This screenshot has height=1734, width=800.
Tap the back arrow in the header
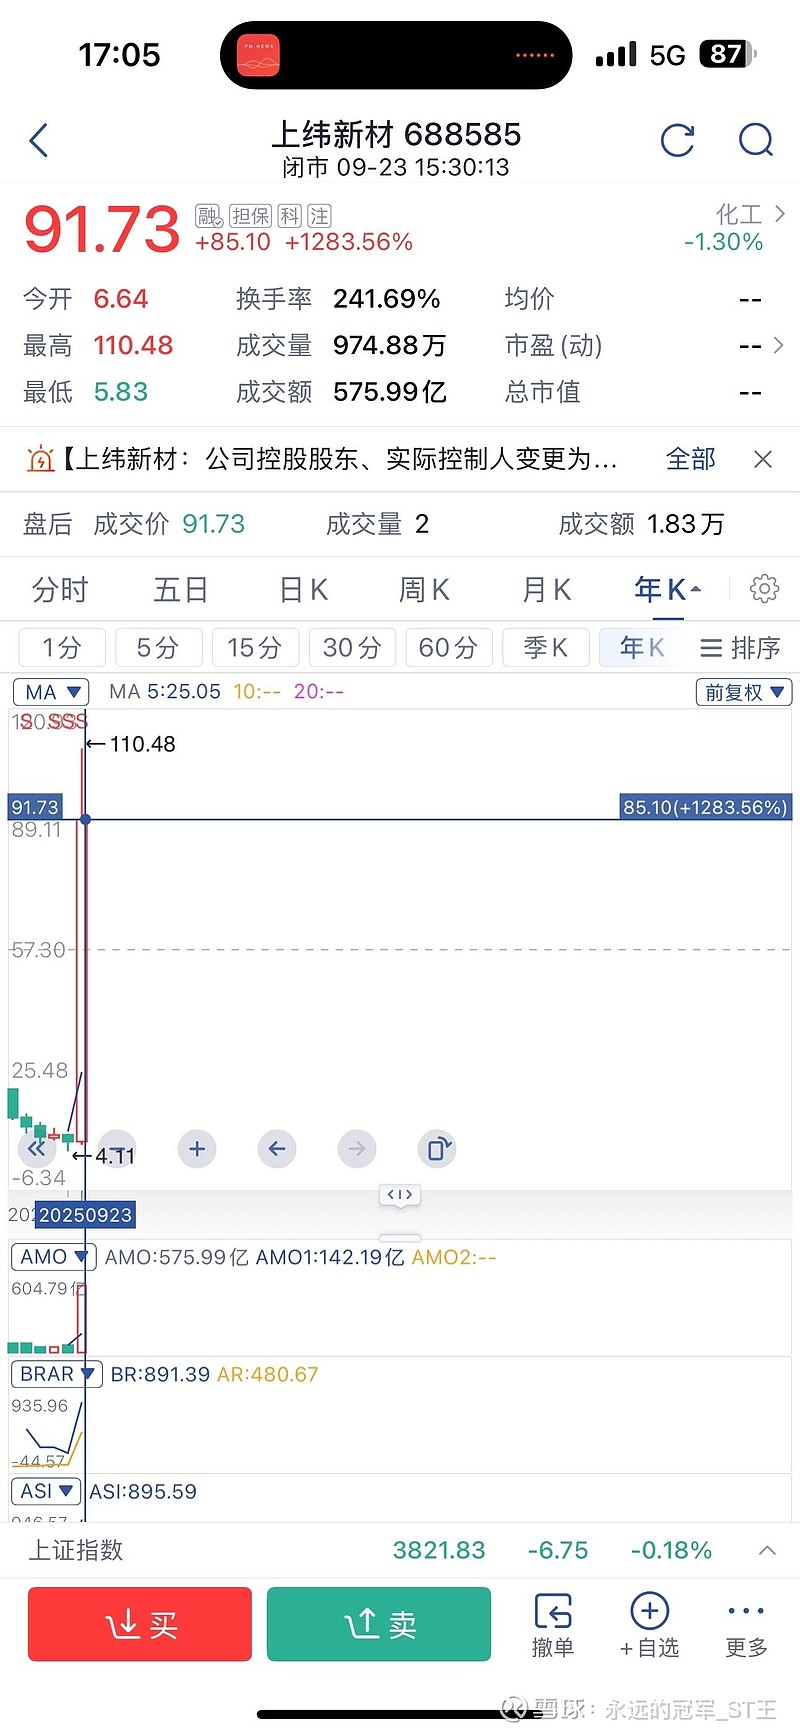(39, 141)
